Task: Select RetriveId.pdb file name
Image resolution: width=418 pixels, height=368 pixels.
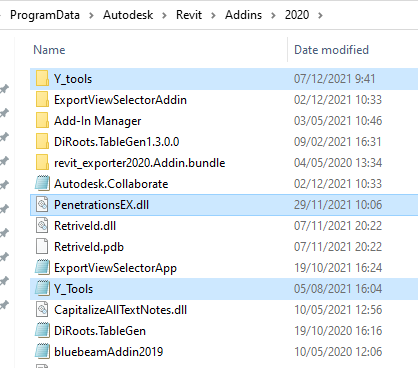Action: point(89,247)
